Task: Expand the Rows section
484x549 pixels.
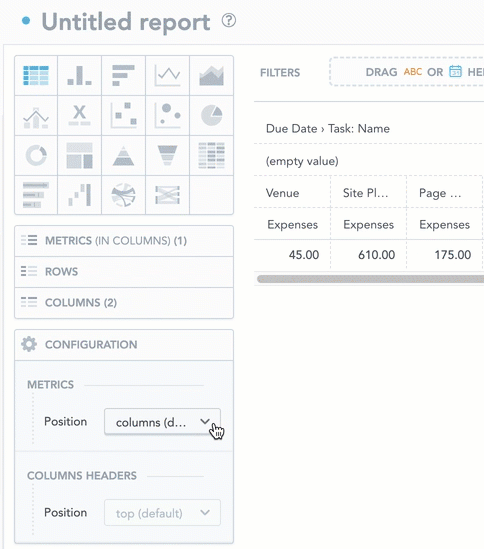Action: pos(124,272)
